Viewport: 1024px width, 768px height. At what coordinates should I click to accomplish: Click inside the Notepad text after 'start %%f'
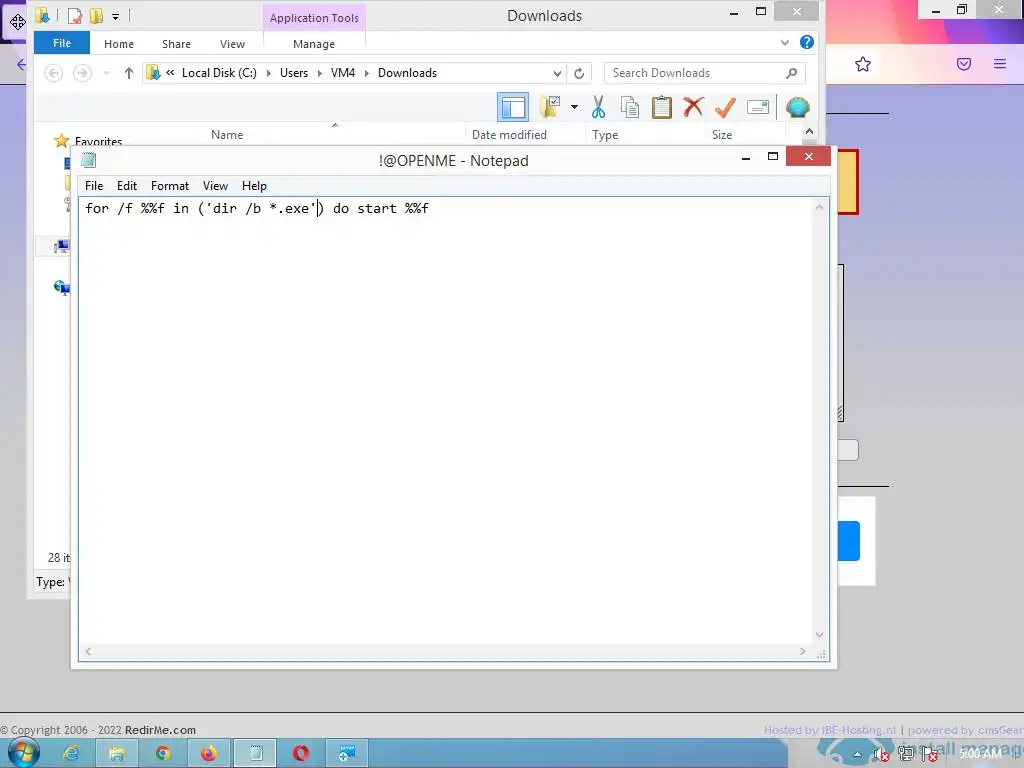tap(430, 208)
